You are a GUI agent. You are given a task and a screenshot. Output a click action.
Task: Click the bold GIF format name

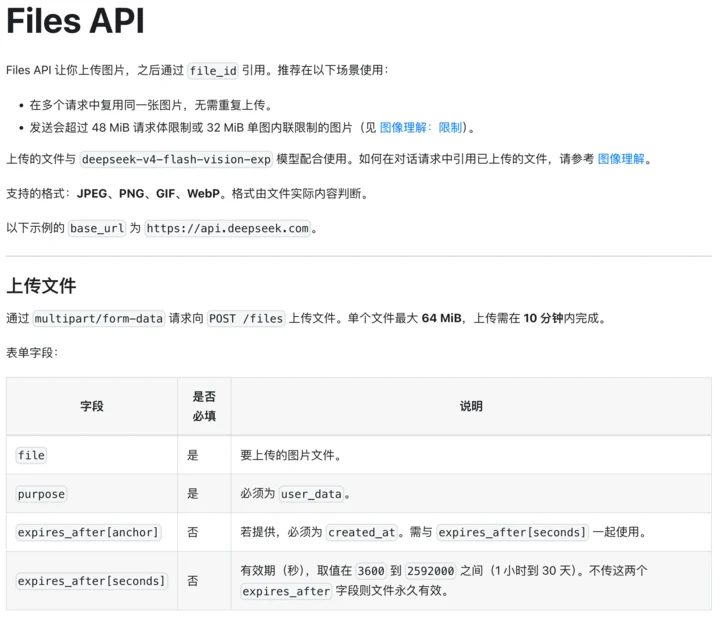pos(165,194)
